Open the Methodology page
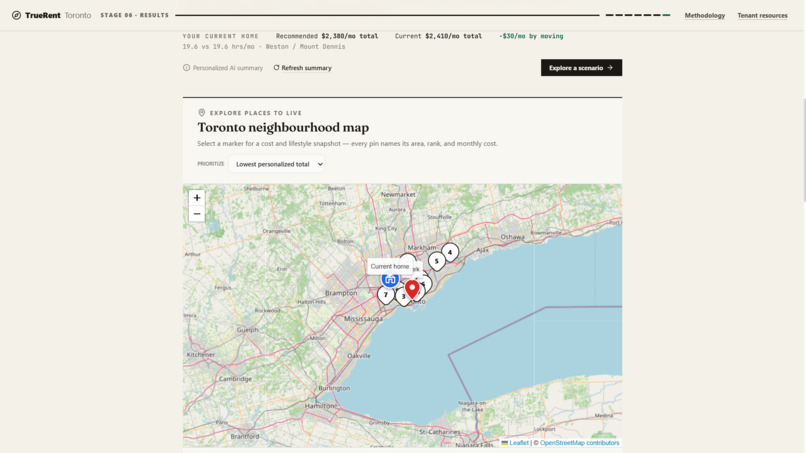Viewport: 806px width, 453px height. (704, 15)
